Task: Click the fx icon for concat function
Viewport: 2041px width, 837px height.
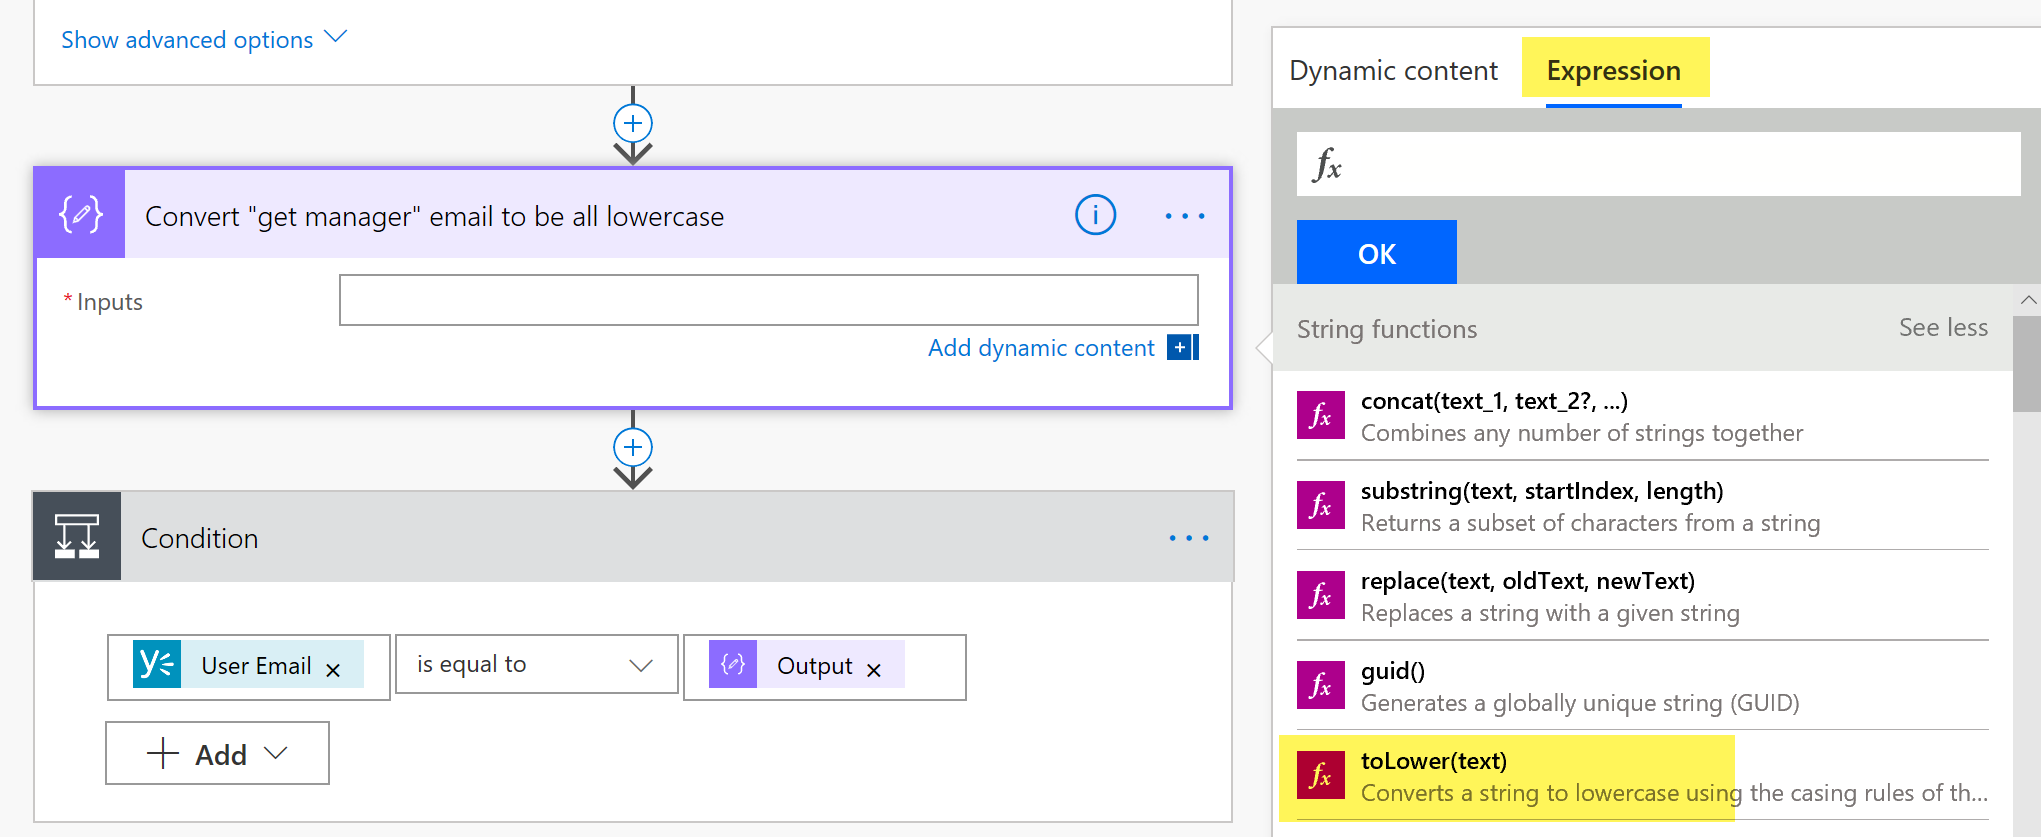Action: 1321,415
